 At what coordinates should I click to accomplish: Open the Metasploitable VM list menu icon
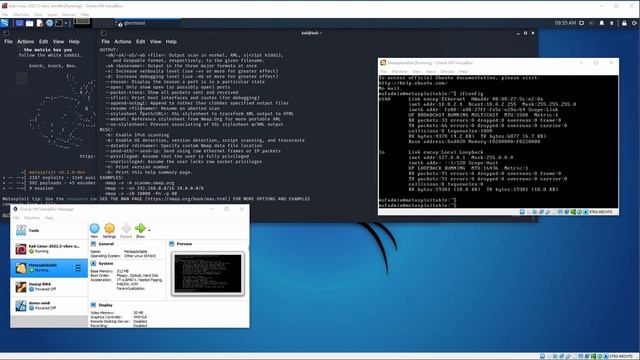77,268
